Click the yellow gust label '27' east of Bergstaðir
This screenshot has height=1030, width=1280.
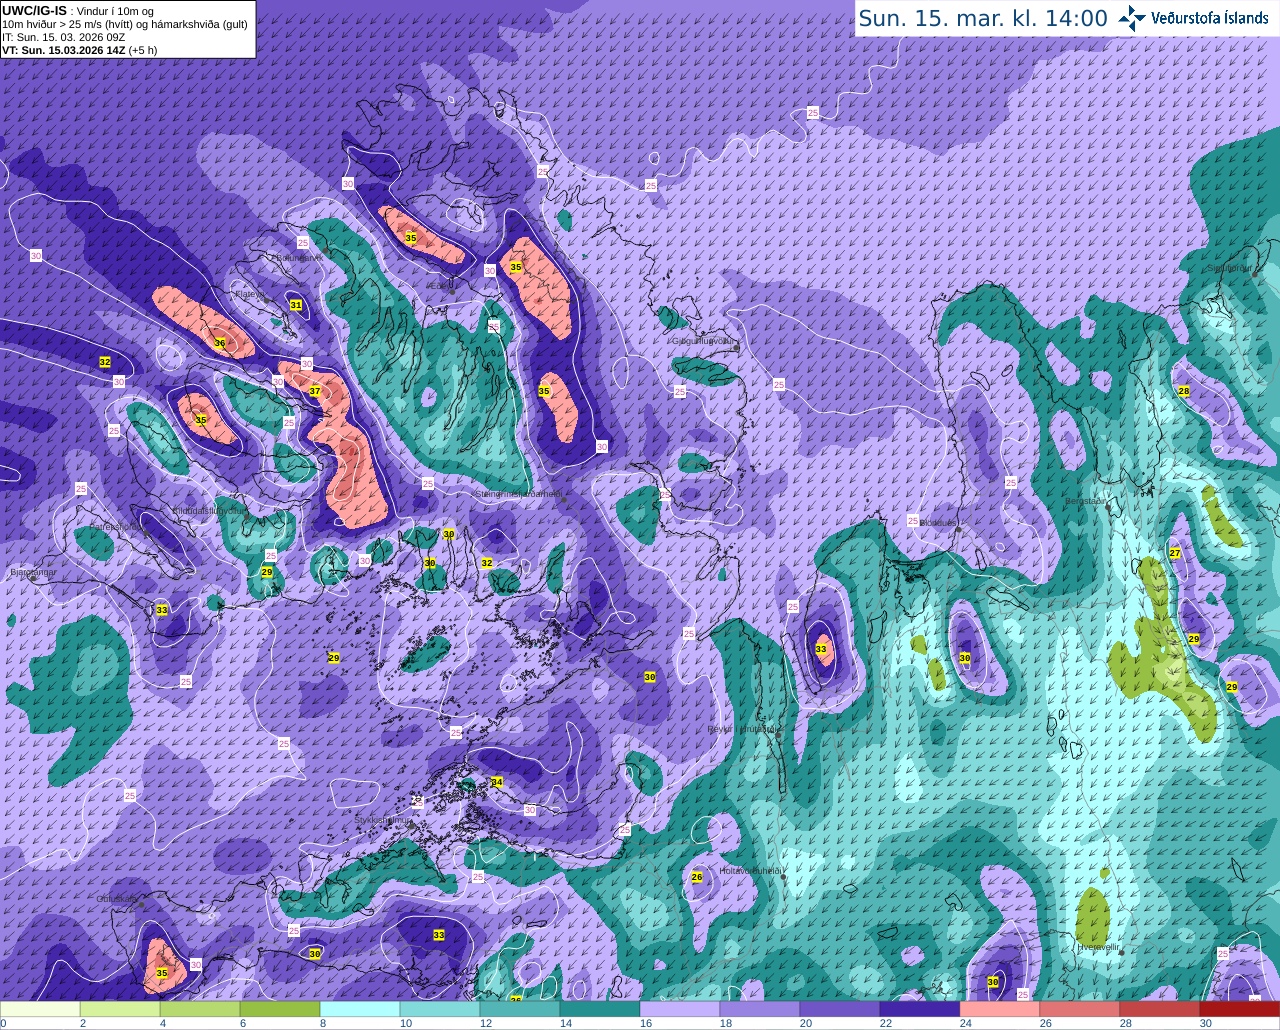(1175, 553)
